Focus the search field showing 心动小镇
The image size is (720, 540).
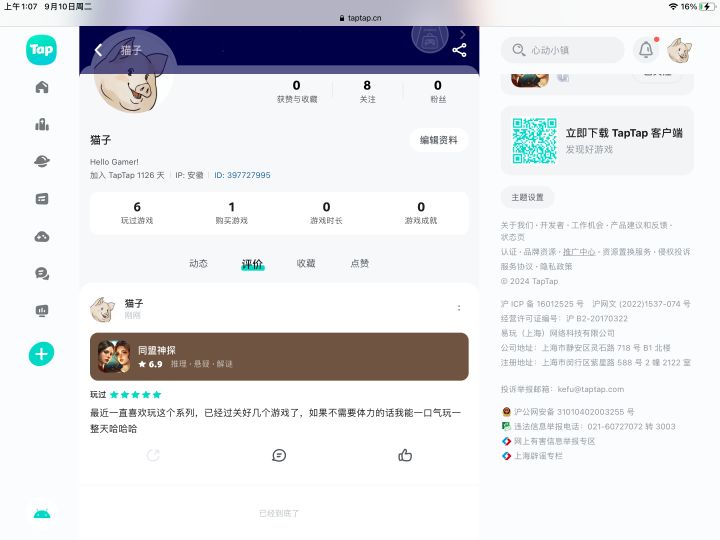coord(562,50)
